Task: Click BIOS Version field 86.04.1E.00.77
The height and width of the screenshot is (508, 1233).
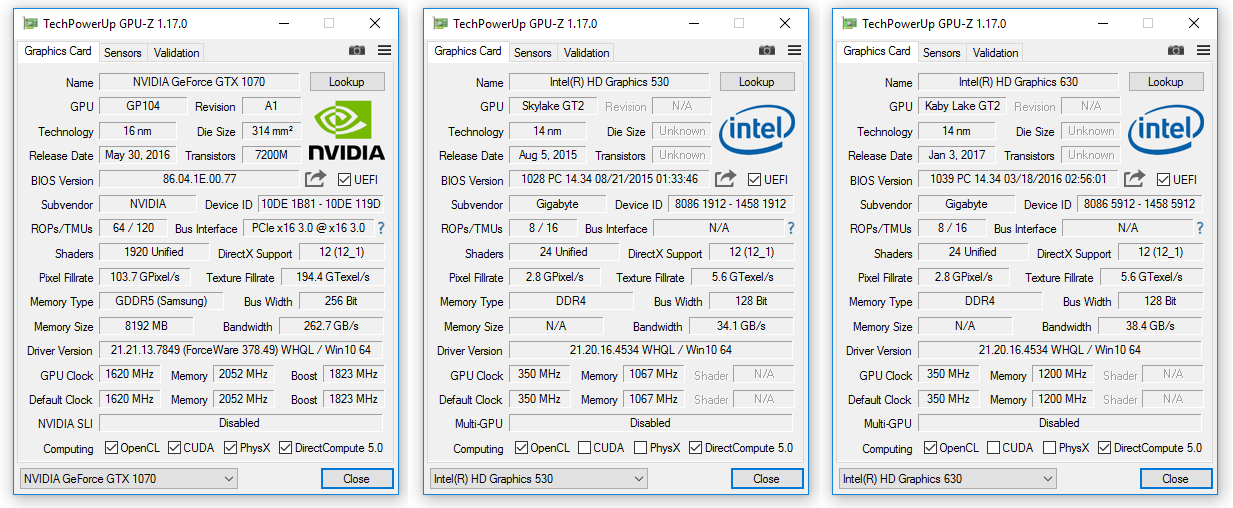Action: (200, 180)
